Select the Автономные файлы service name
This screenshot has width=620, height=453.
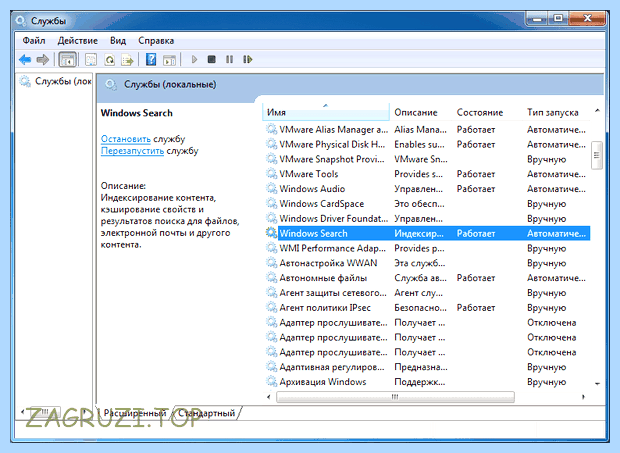coord(323,278)
